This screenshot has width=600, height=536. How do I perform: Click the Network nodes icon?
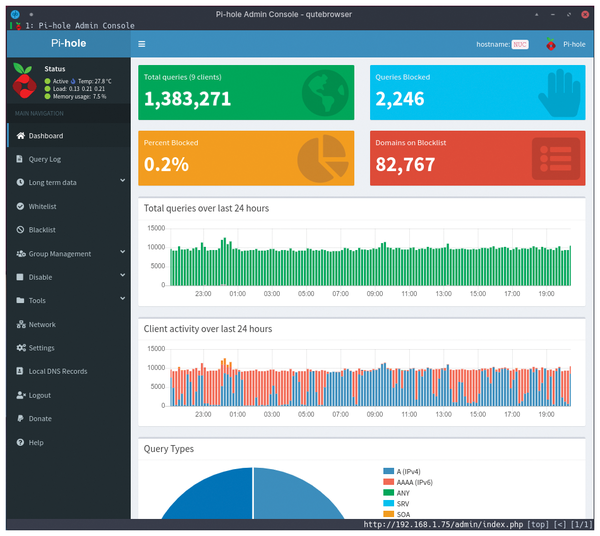point(21,324)
